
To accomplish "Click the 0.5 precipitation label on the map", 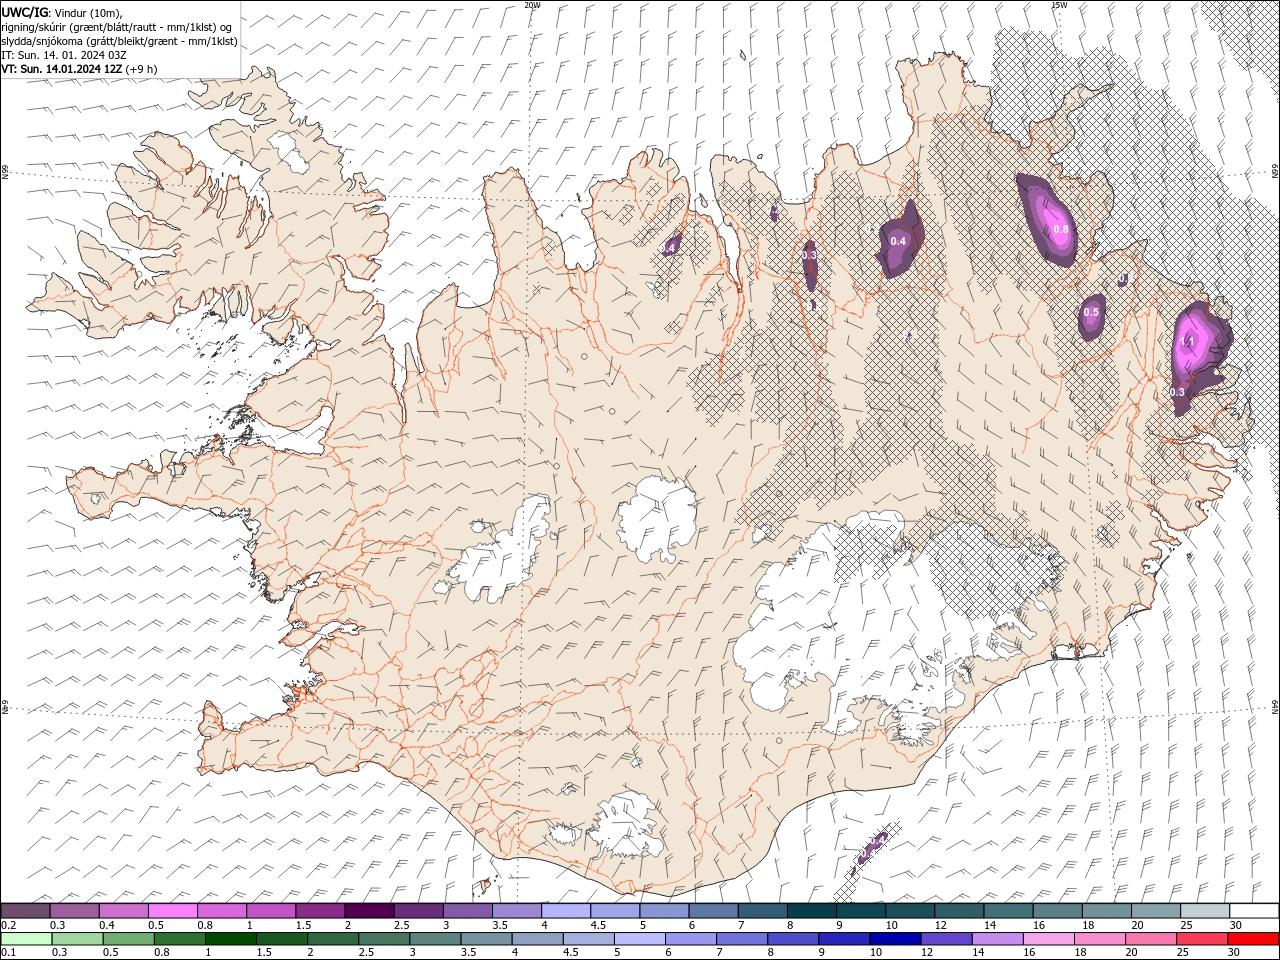I will pyautogui.click(x=1091, y=312).
